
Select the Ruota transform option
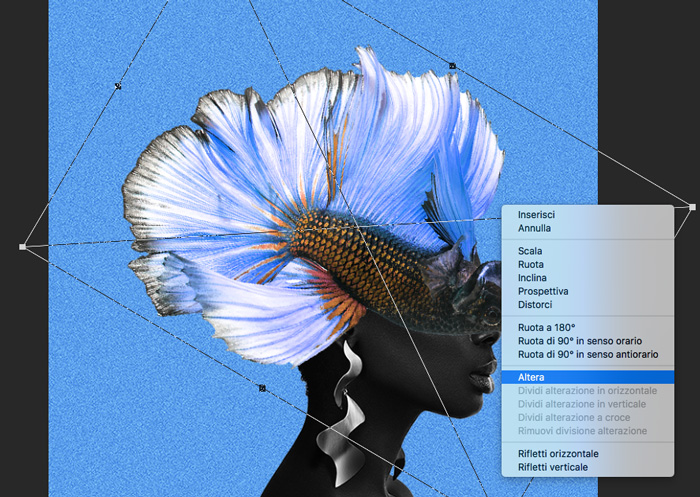click(x=588, y=264)
